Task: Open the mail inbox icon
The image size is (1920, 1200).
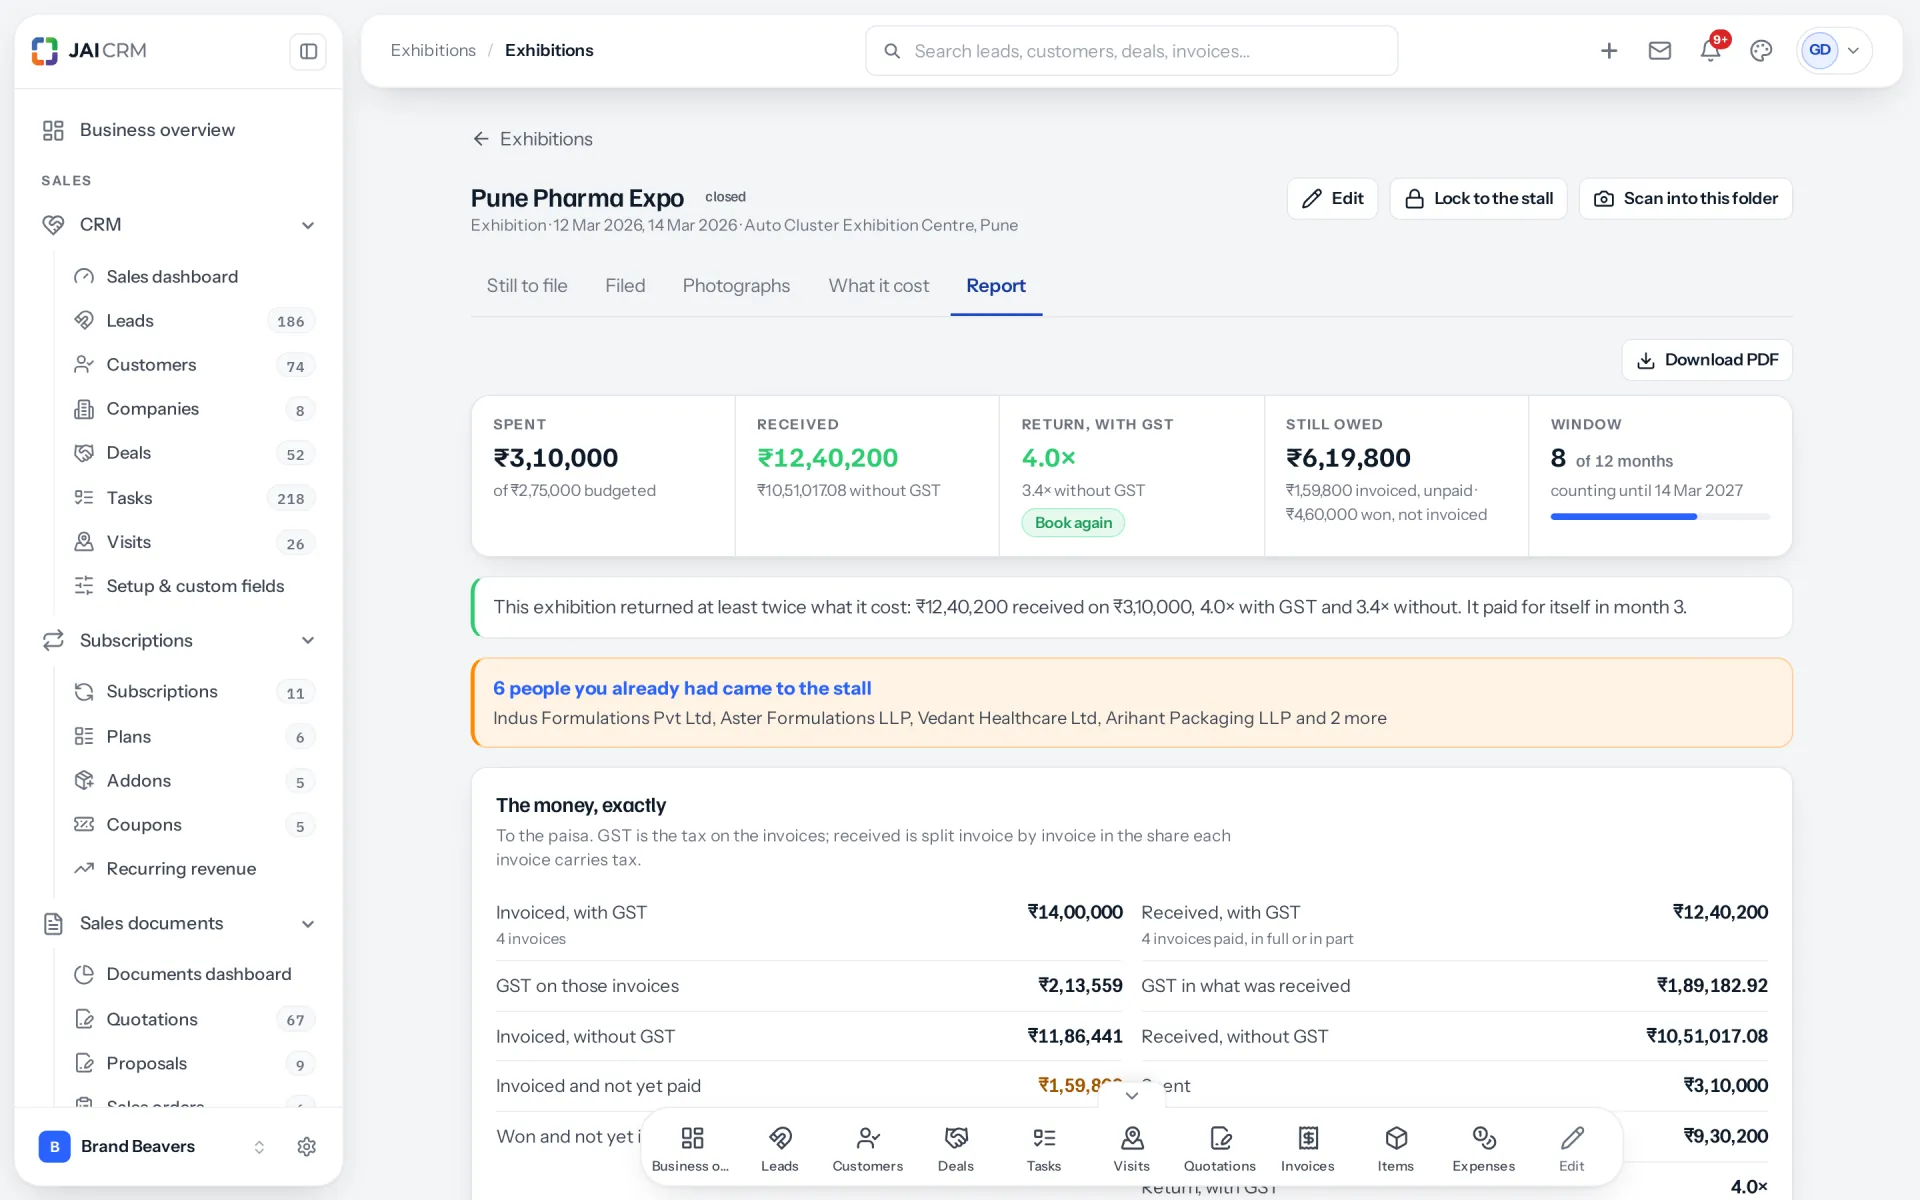Action: point(1660,51)
